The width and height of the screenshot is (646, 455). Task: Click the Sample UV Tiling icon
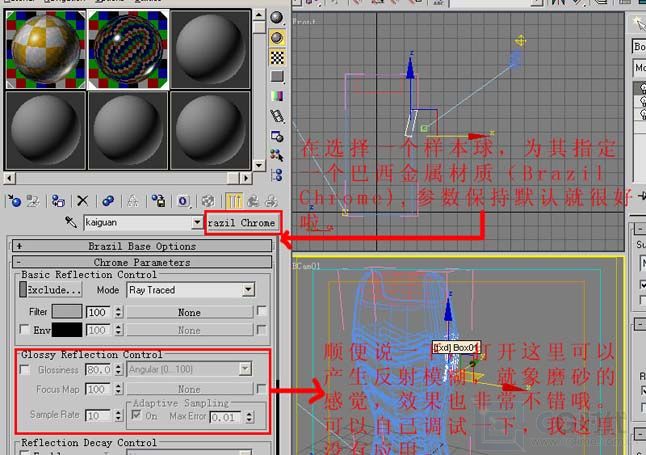click(277, 77)
